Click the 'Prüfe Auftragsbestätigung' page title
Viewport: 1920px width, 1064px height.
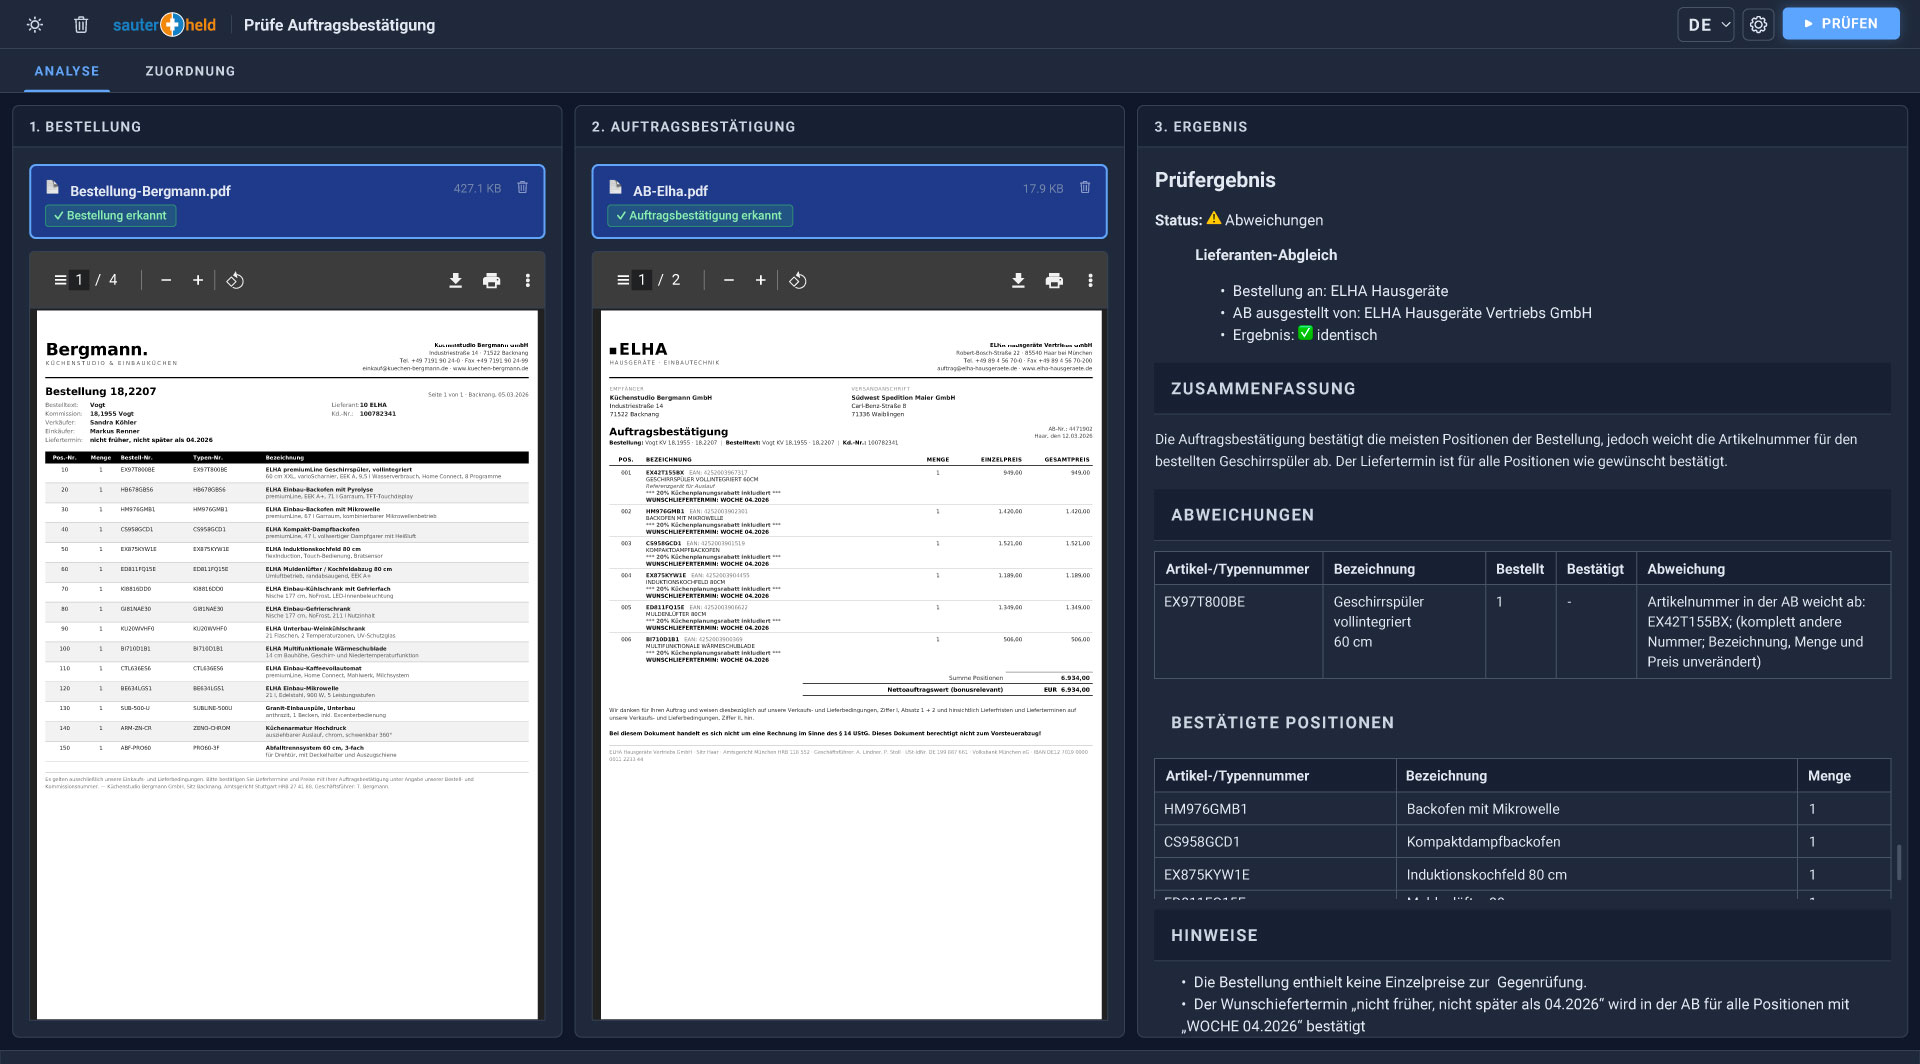click(x=339, y=25)
